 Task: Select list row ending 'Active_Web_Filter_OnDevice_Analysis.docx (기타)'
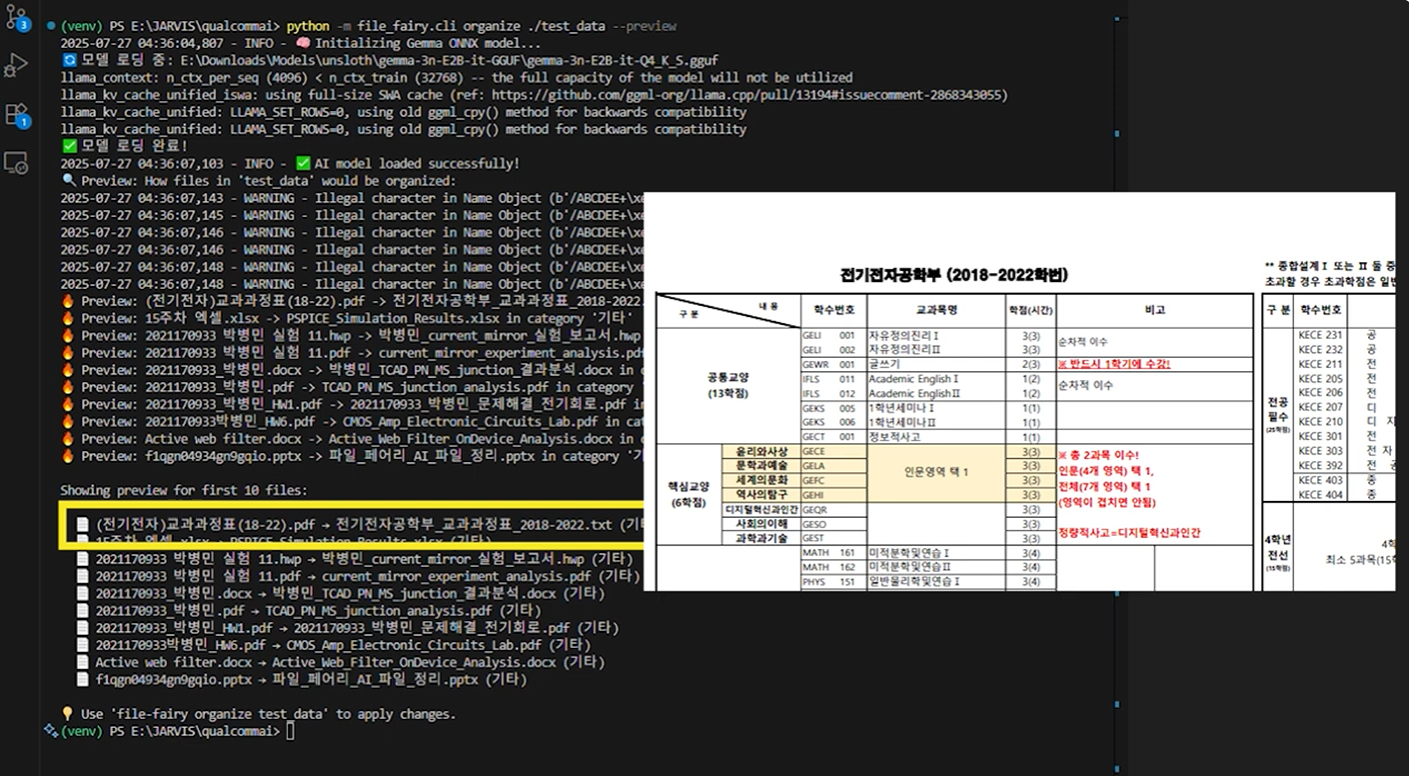point(341,662)
